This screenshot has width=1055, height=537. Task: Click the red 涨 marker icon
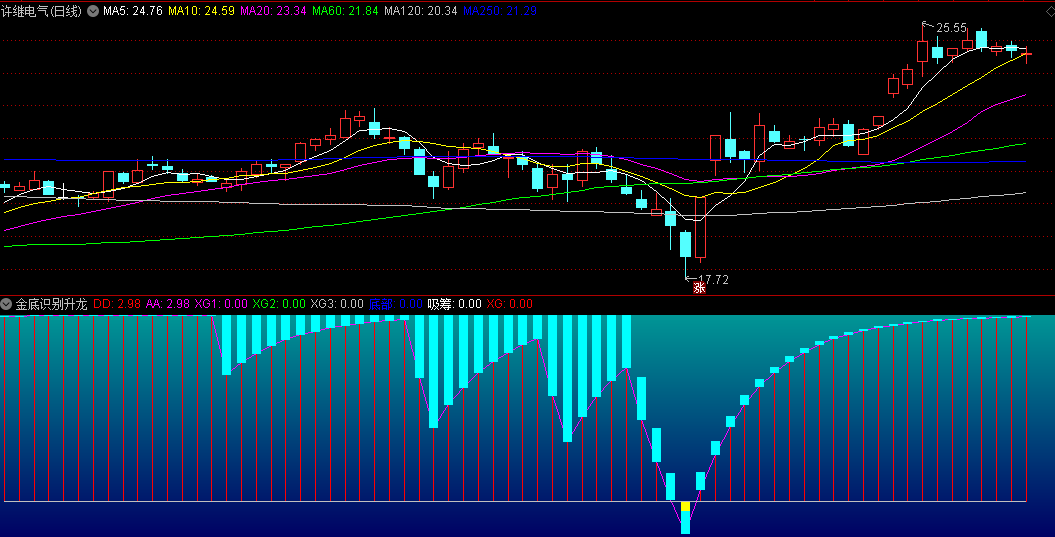(700, 288)
